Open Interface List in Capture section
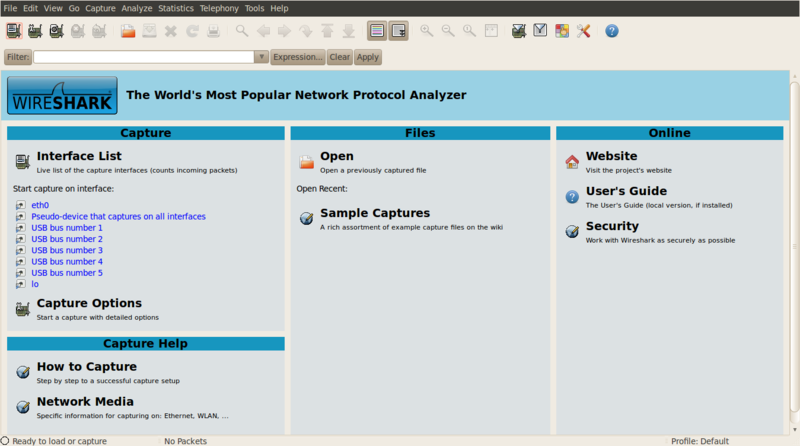The width and height of the screenshot is (800, 446). pos(79,156)
